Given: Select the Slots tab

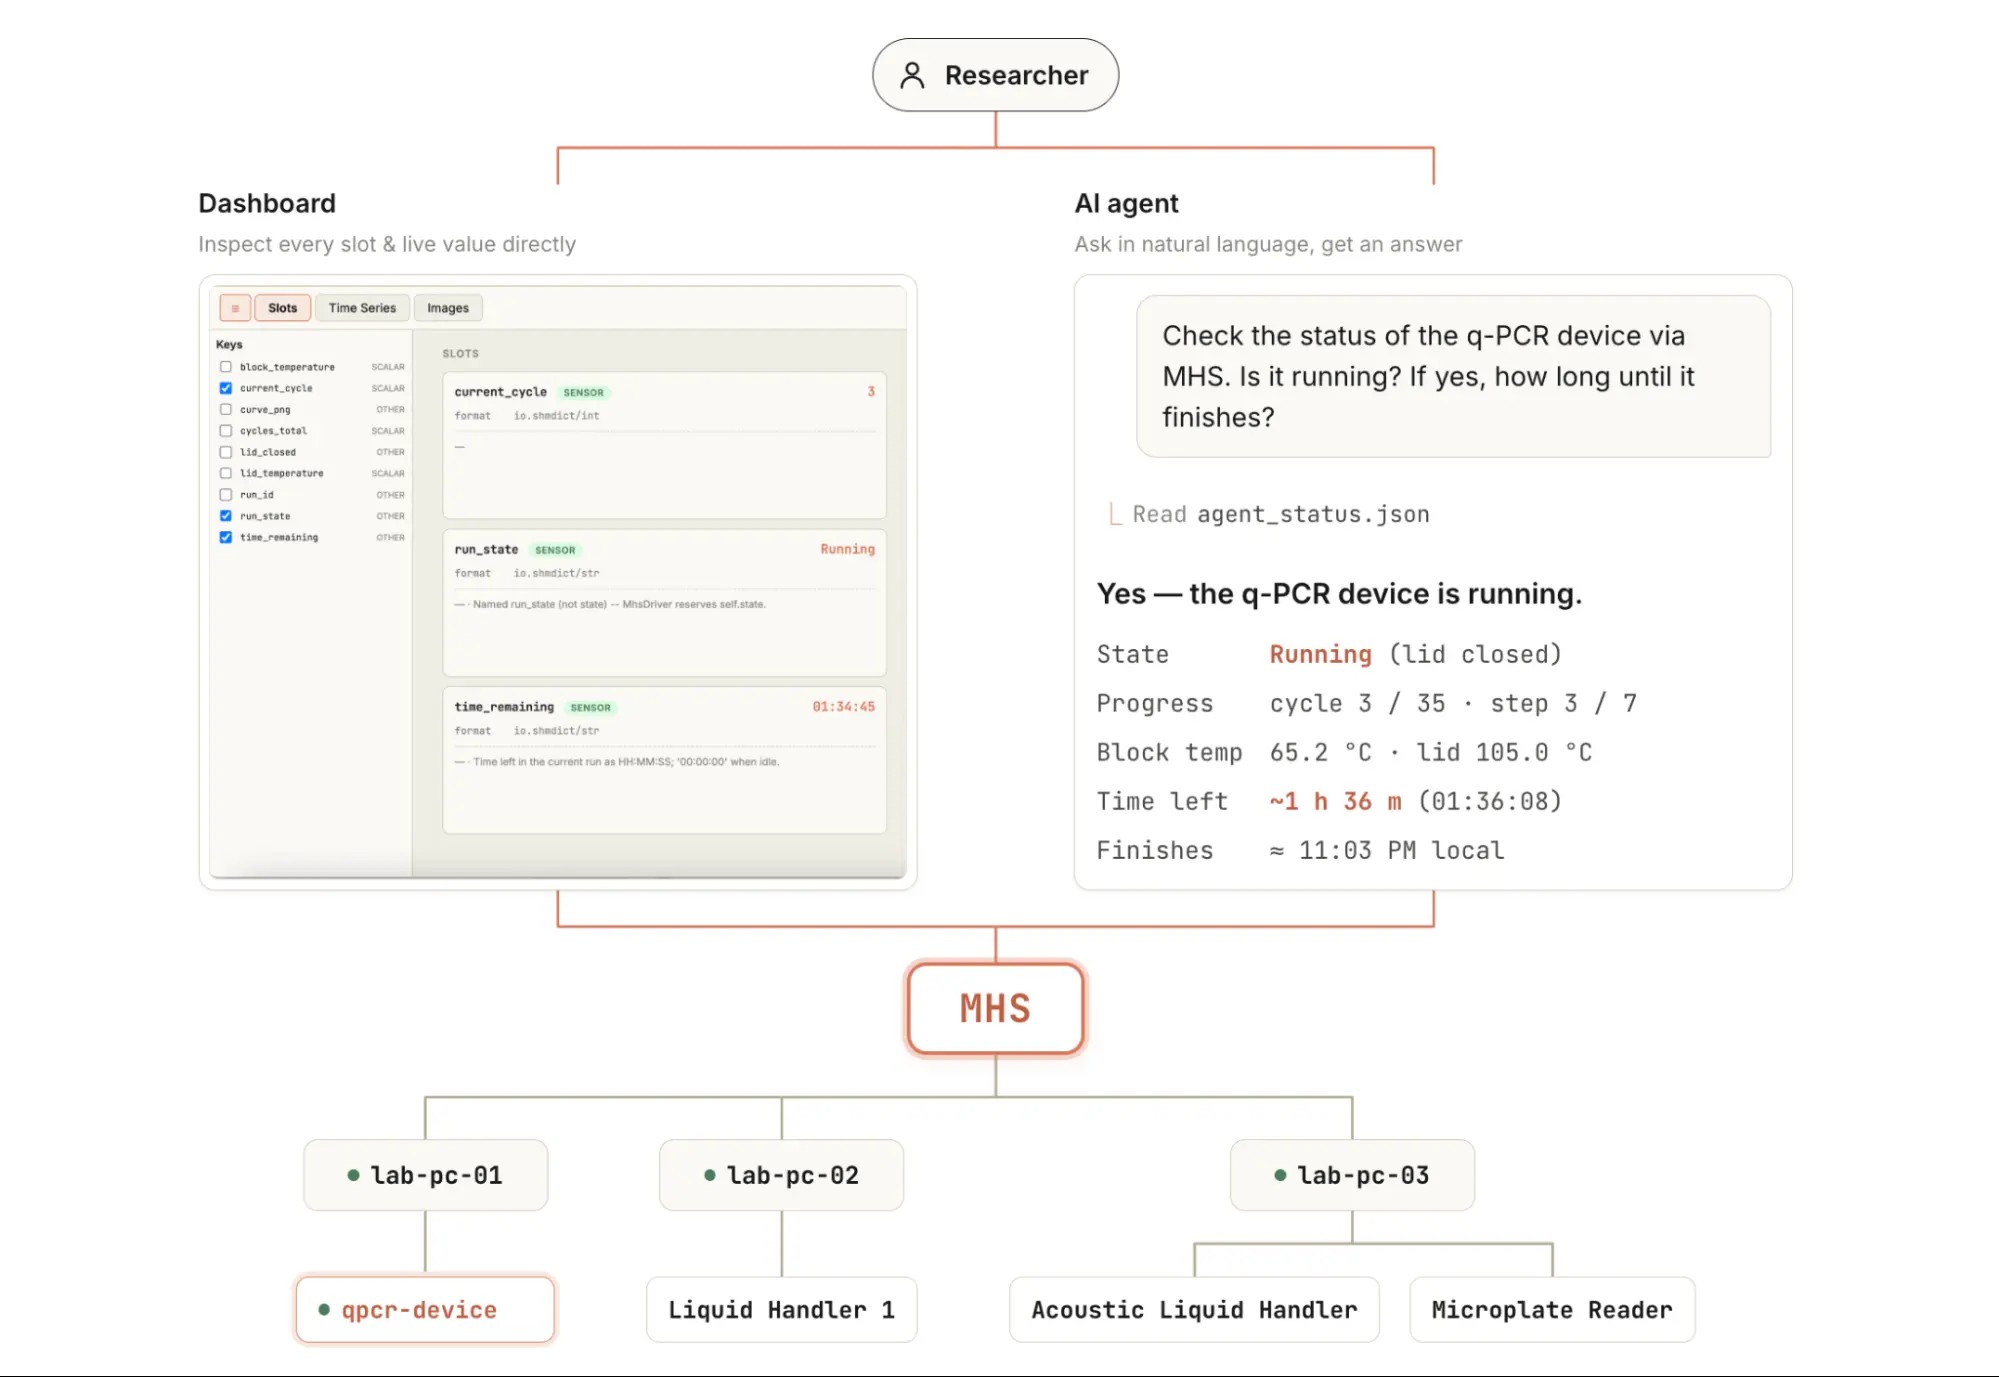Looking at the screenshot, I should (x=283, y=308).
